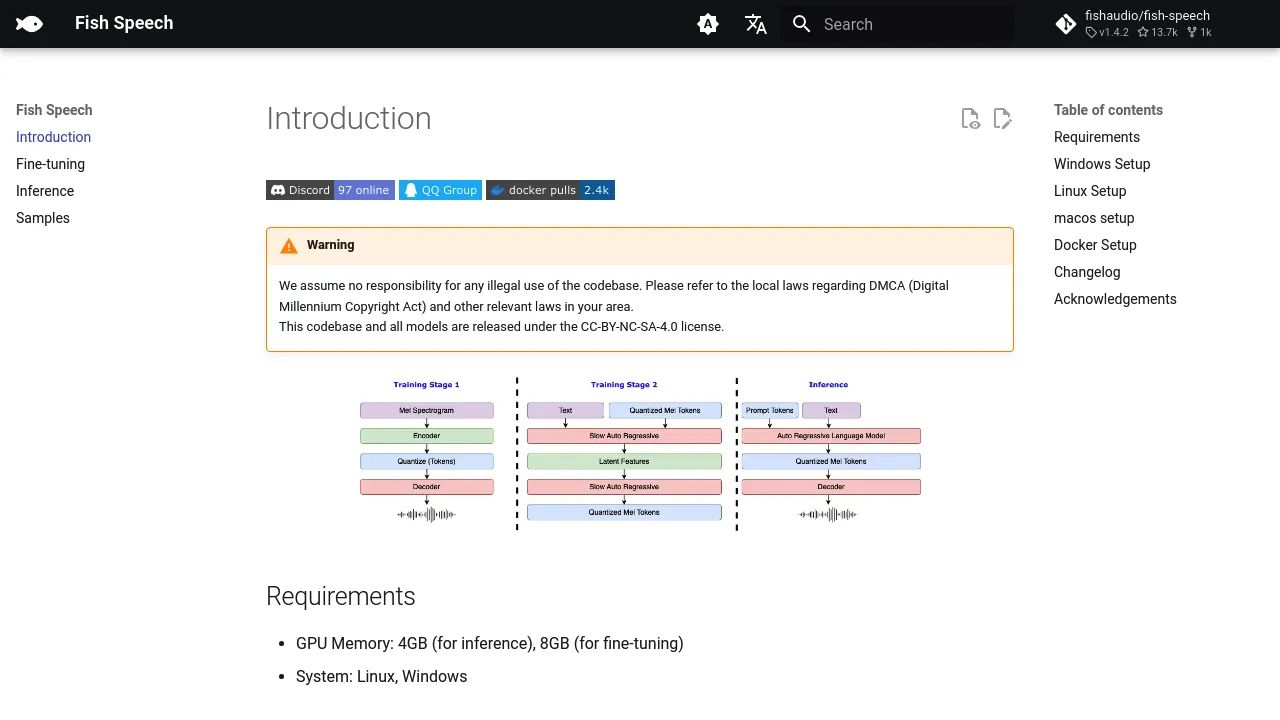Open the QQ Group badge
The image size is (1280, 720).
coord(440,190)
